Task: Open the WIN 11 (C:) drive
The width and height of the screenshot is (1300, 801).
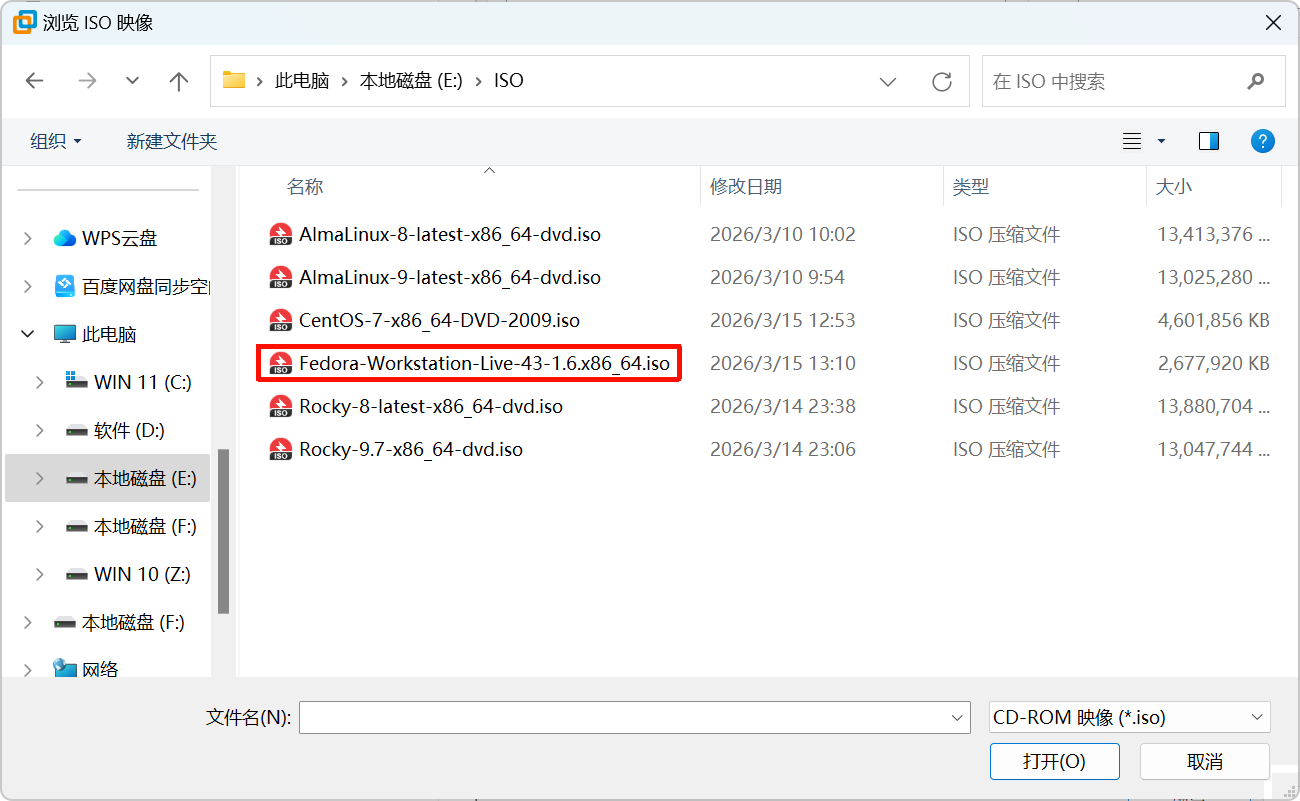Action: click(x=143, y=382)
